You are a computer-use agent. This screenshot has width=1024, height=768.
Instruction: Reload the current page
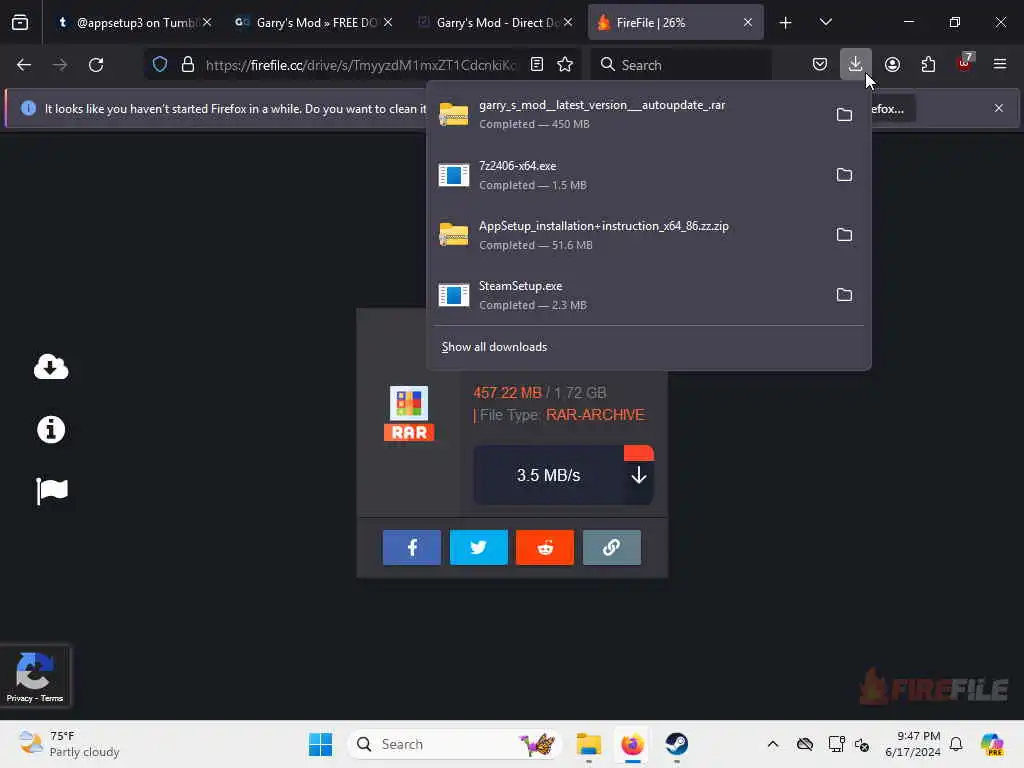pos(96,65)
